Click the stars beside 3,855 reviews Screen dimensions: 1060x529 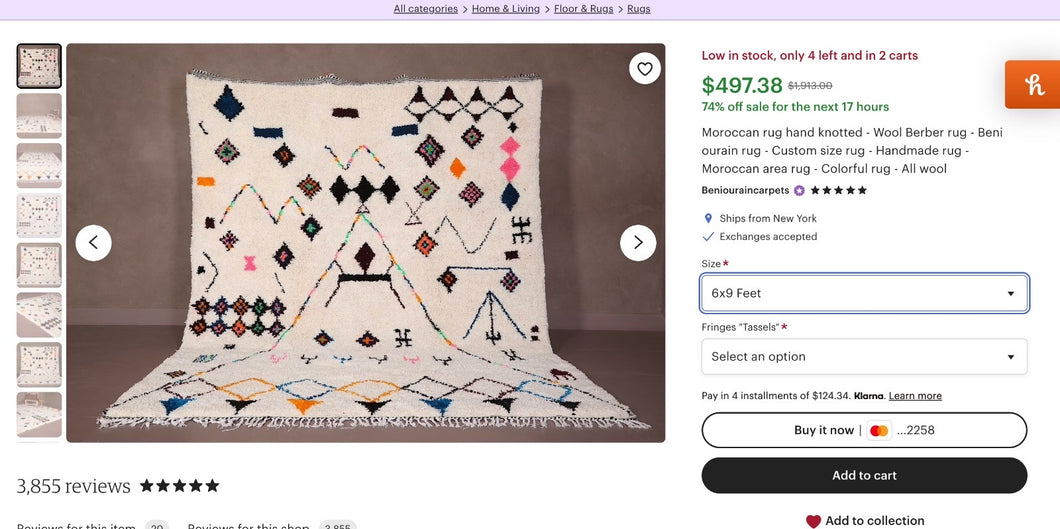pos(179,486)
